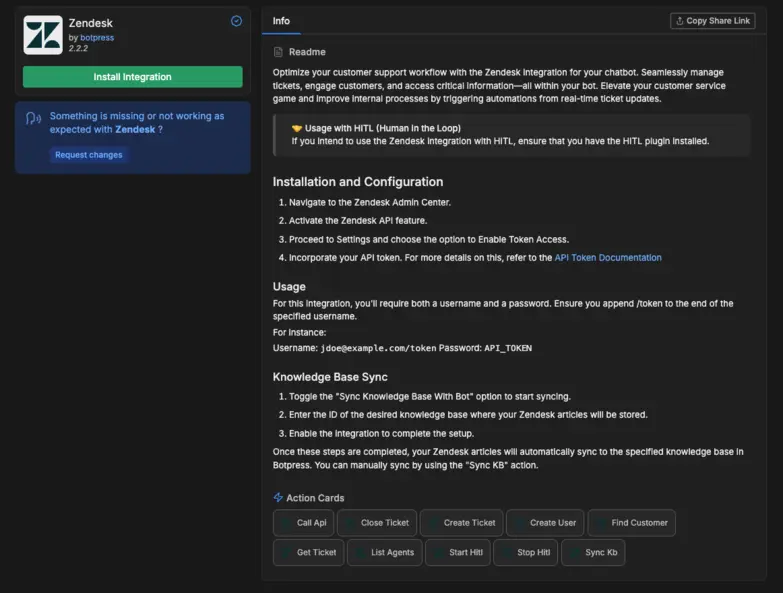Click the share icon in Copy Share Link
Viewport: 783px width, 593px height.
[680, 21]
